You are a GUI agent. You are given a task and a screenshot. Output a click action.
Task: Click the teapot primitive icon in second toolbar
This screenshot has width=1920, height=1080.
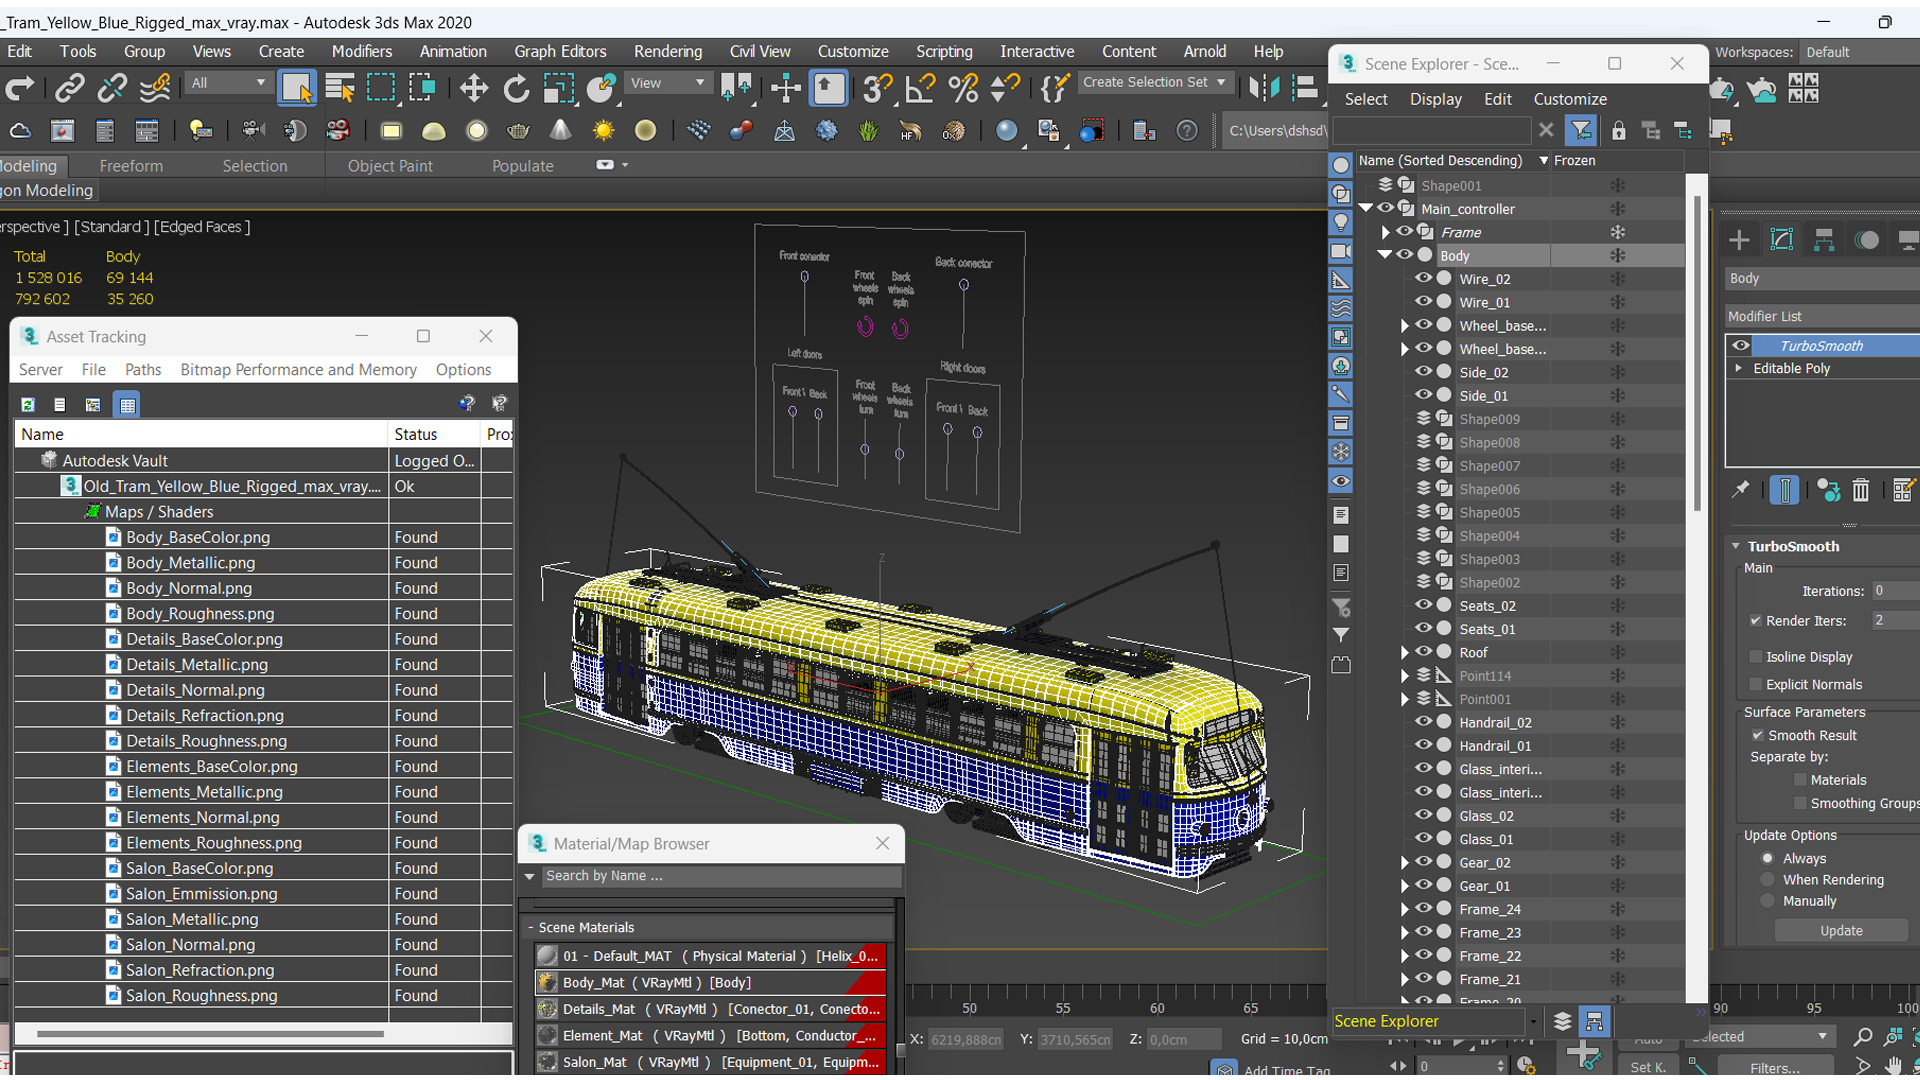pyautogui.click(x=518, y=131)
